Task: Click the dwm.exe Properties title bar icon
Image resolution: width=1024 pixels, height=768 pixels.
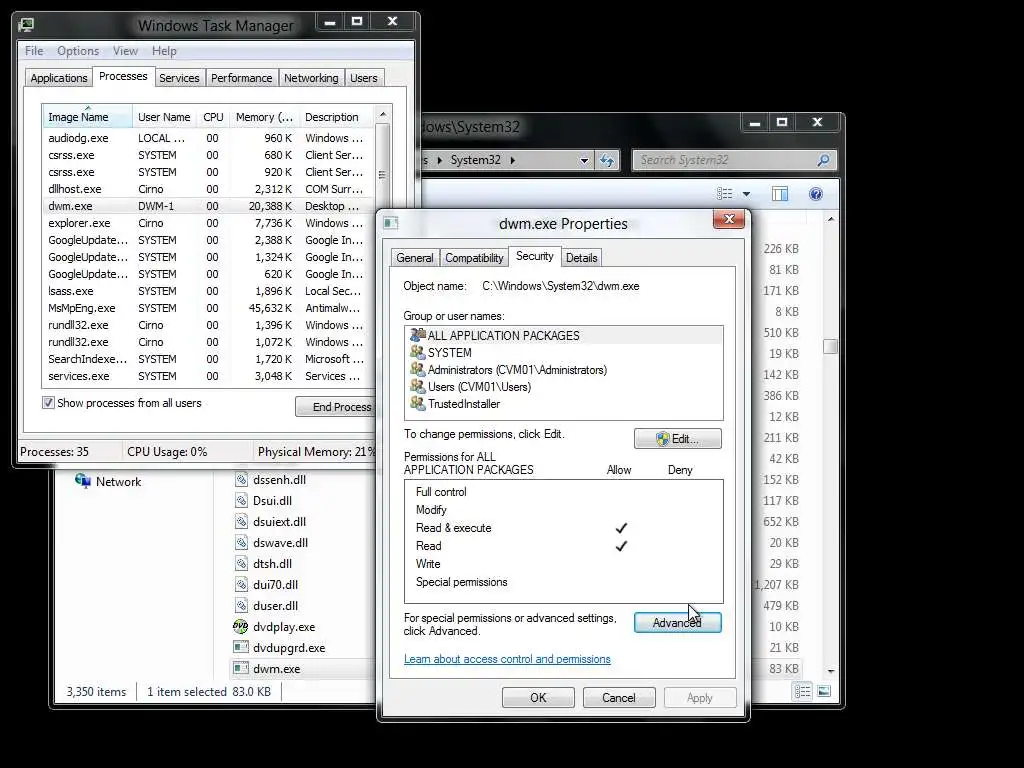Action: (391, 223)
